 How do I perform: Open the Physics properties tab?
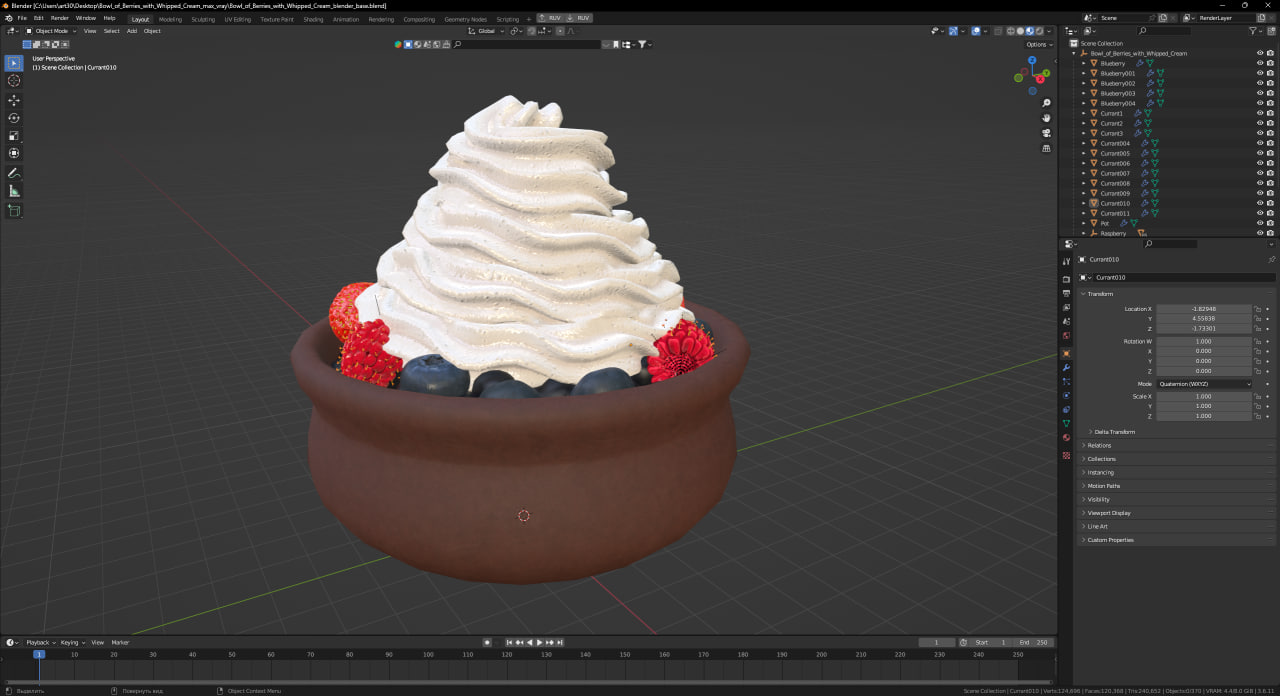pos(1066,395)
